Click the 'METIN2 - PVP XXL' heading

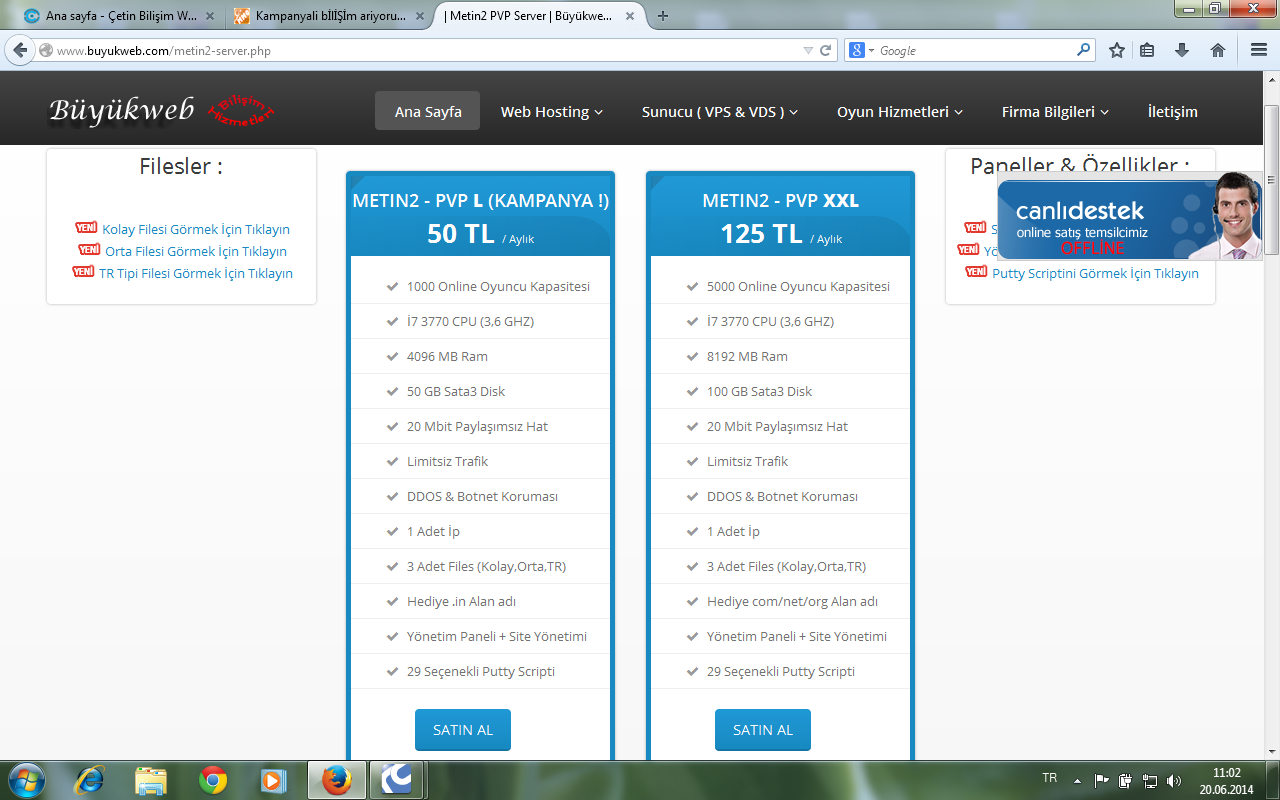780,201
